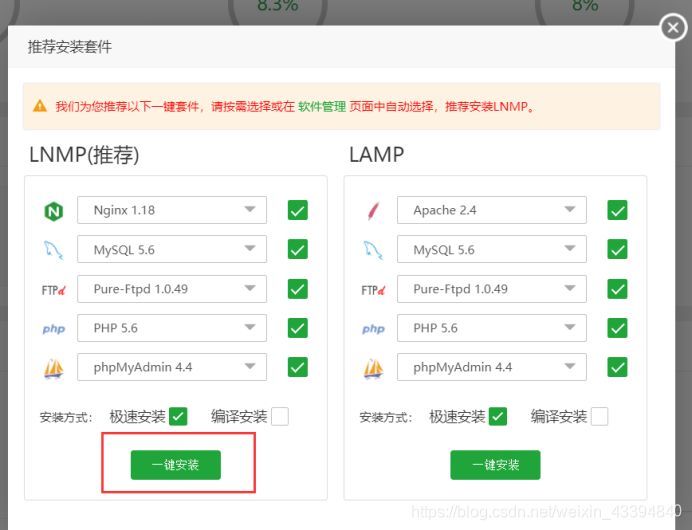Uncheck Nginx 1.18 in LNMP
Viewport: 692px width, 530px height.
pyautogui.click(x=298, y=210)
